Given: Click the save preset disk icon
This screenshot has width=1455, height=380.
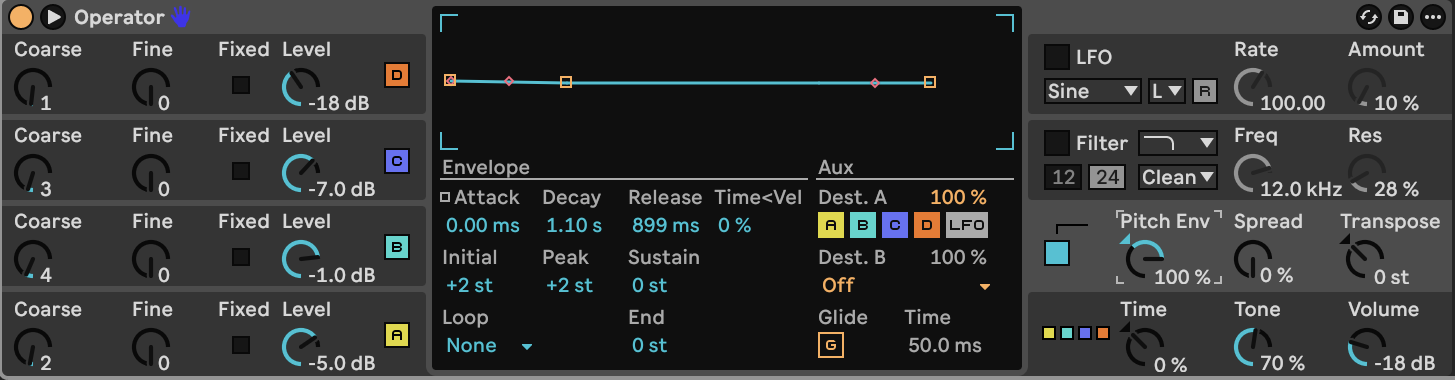Looking at the screenshot, I should (x=1401, y=17).
